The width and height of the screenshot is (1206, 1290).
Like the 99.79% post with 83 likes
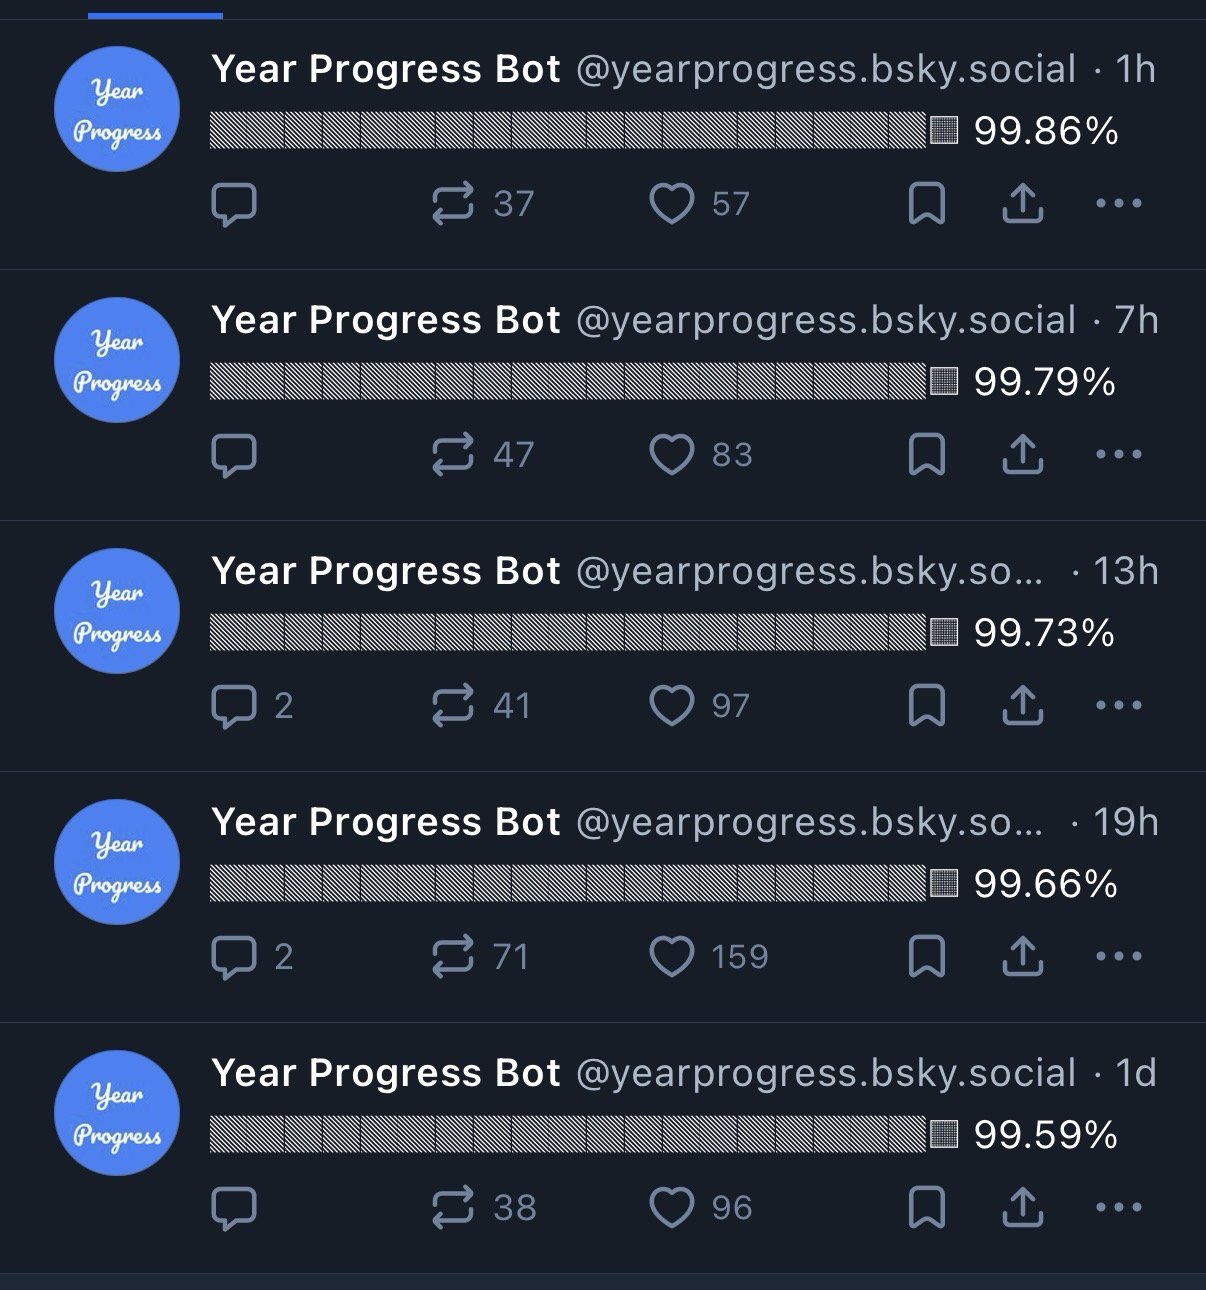pyautogui.click(x=671, y=455)
